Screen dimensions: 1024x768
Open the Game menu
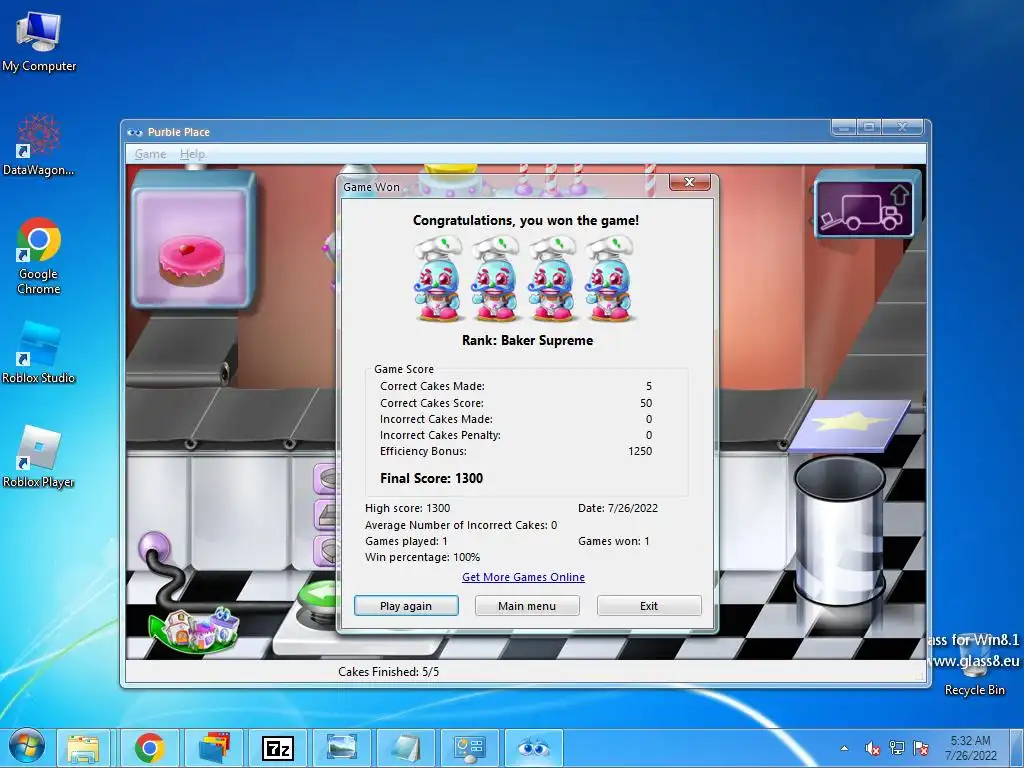pyautogui.click(x=150, y=154)
